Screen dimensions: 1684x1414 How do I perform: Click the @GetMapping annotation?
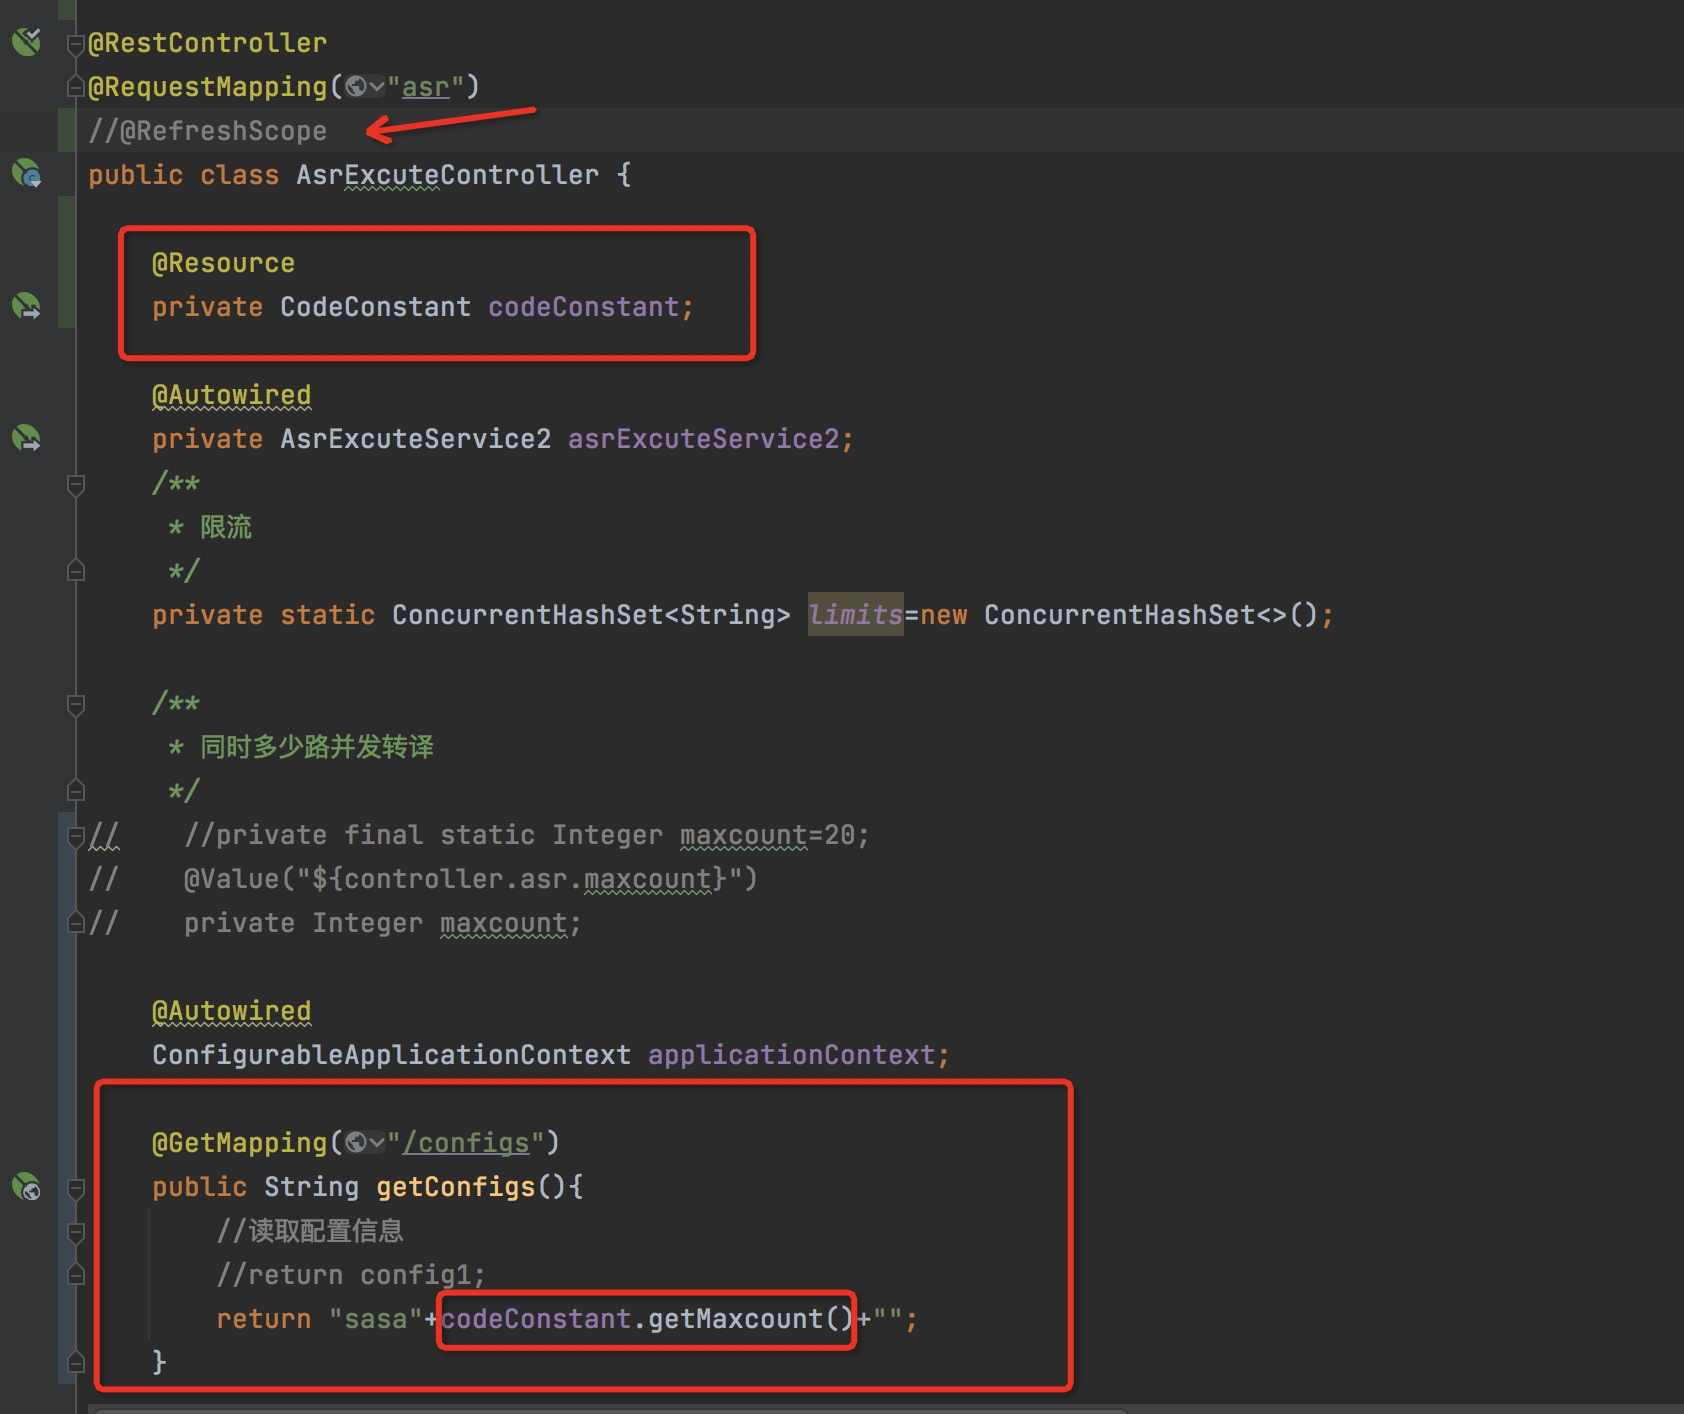[x=239, y=1143]
